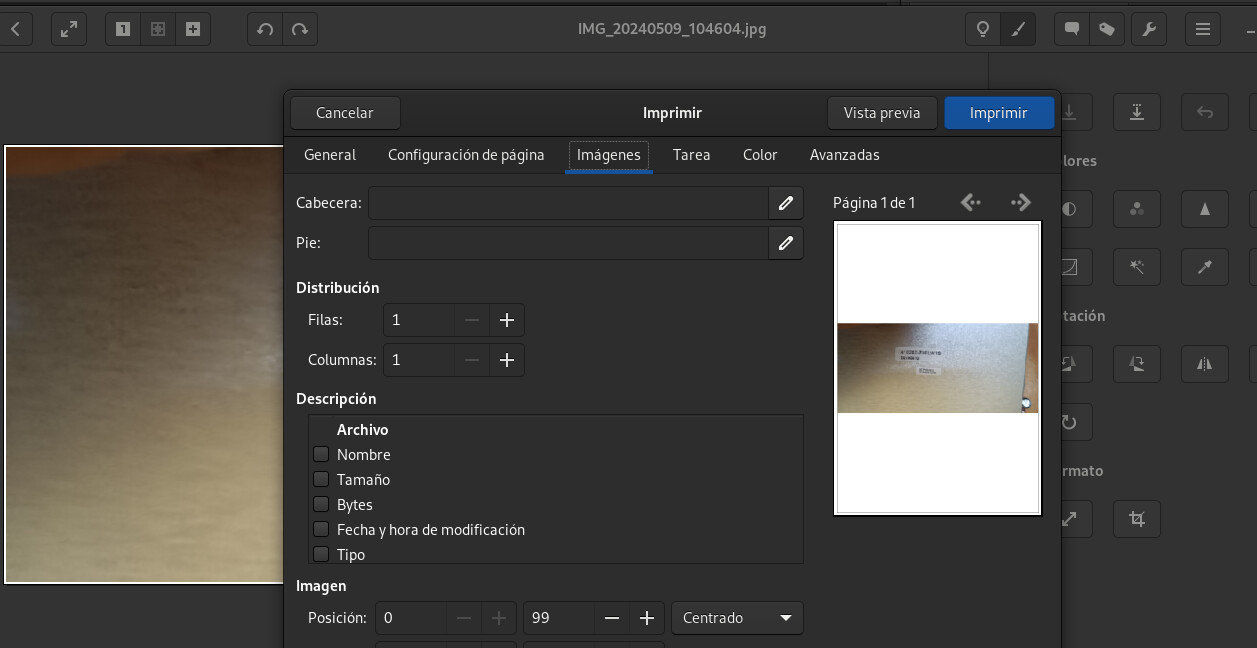The height and width of the screenshot is (648, 1257).
Task: Open the Configuración de página tab
Action: click(x=466, y=155)
